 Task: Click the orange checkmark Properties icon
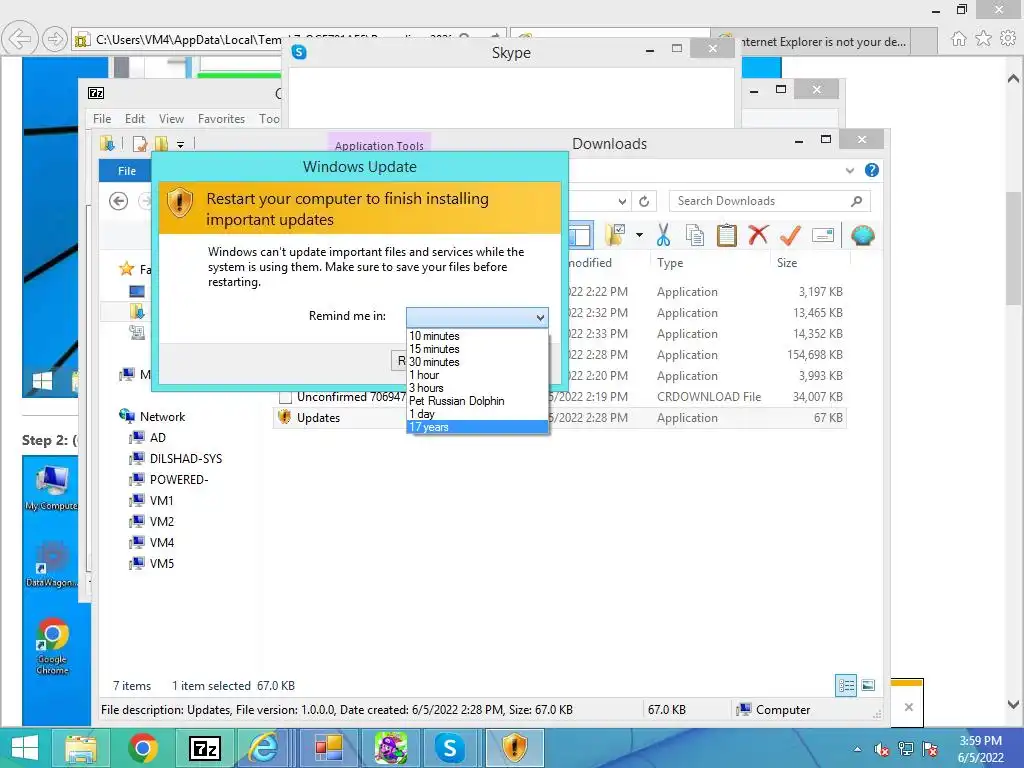coord(790,235)
